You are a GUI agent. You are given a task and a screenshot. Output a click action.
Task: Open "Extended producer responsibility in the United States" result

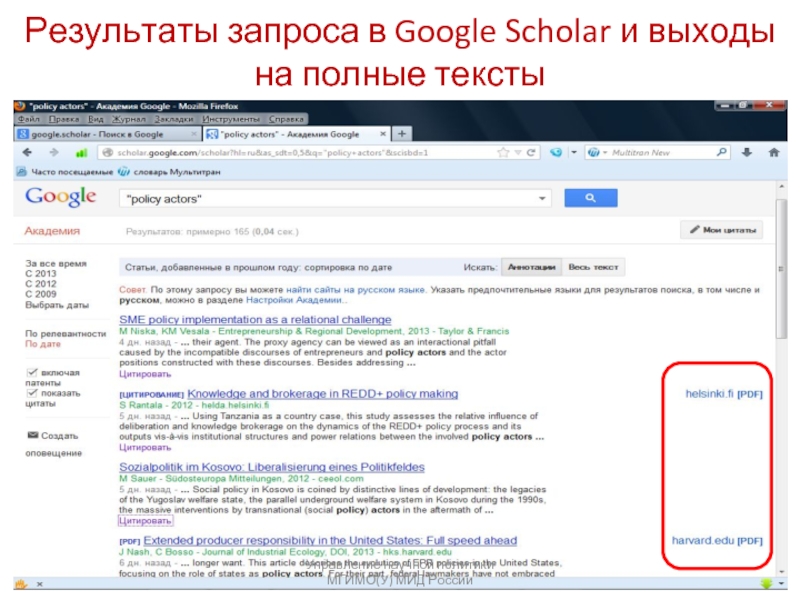[330, 540]
